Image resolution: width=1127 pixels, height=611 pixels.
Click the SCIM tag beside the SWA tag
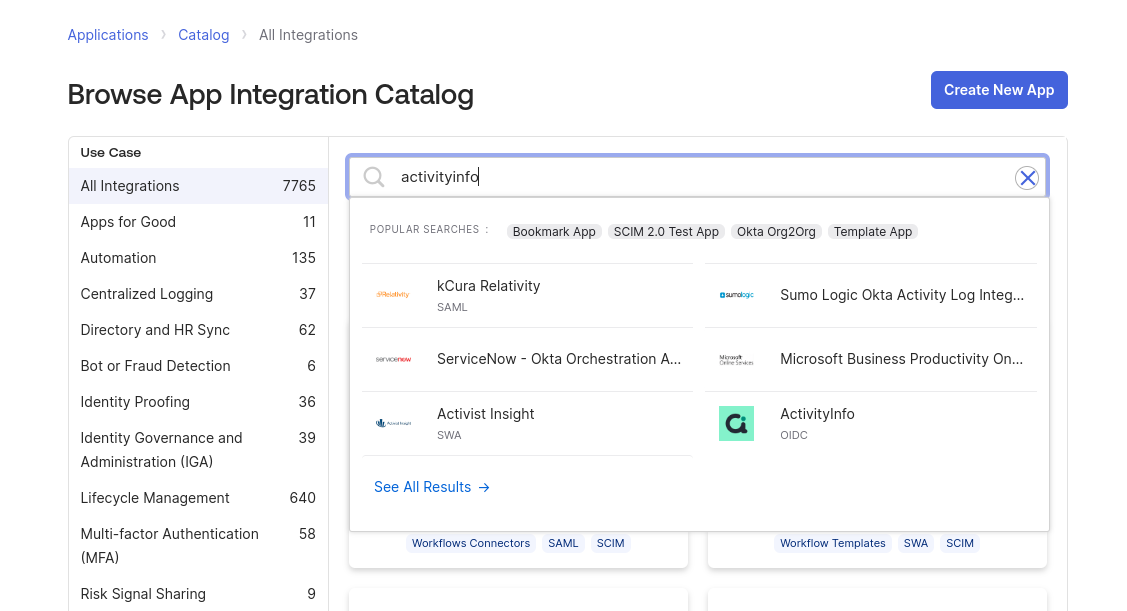pyautogui.click(x=960, y=543)
